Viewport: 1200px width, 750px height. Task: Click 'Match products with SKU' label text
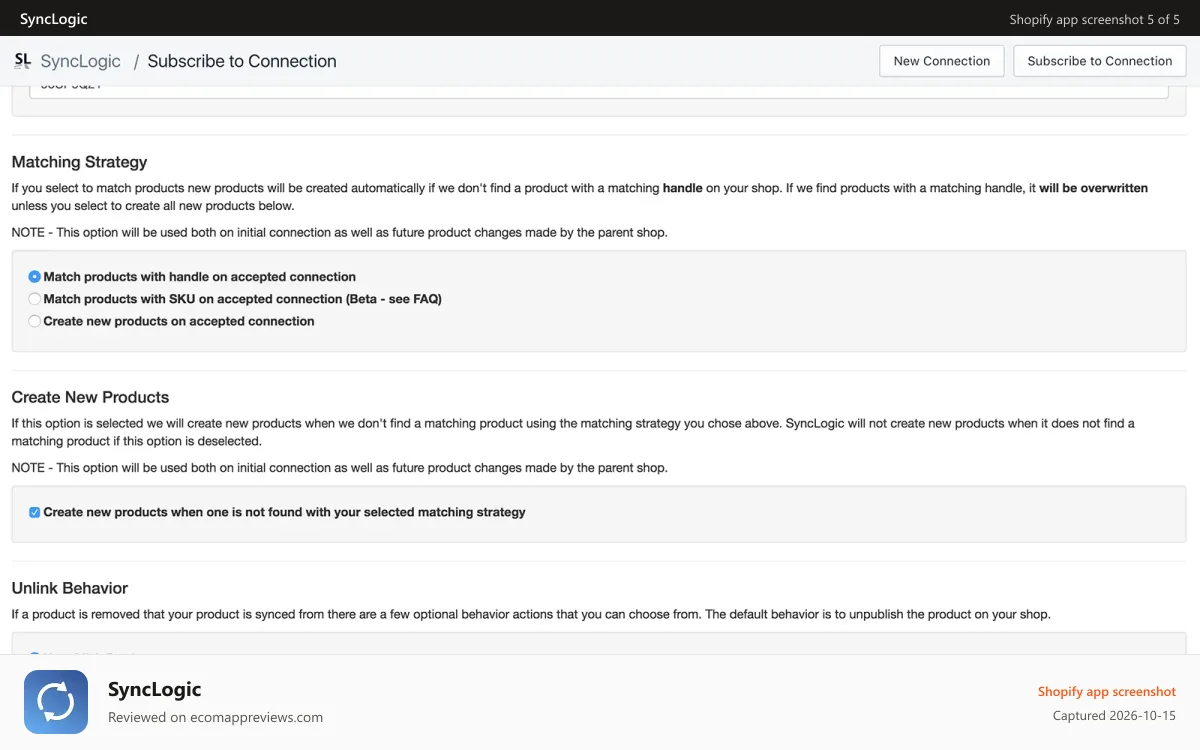[243, 299]
